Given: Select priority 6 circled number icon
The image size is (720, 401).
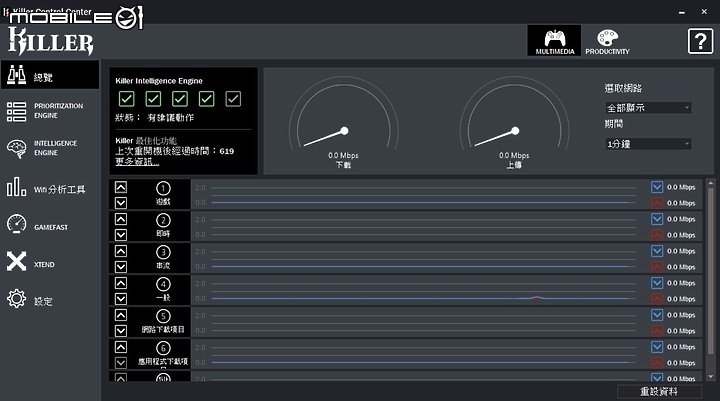Looking at the screenshot, I should [163, 348].
